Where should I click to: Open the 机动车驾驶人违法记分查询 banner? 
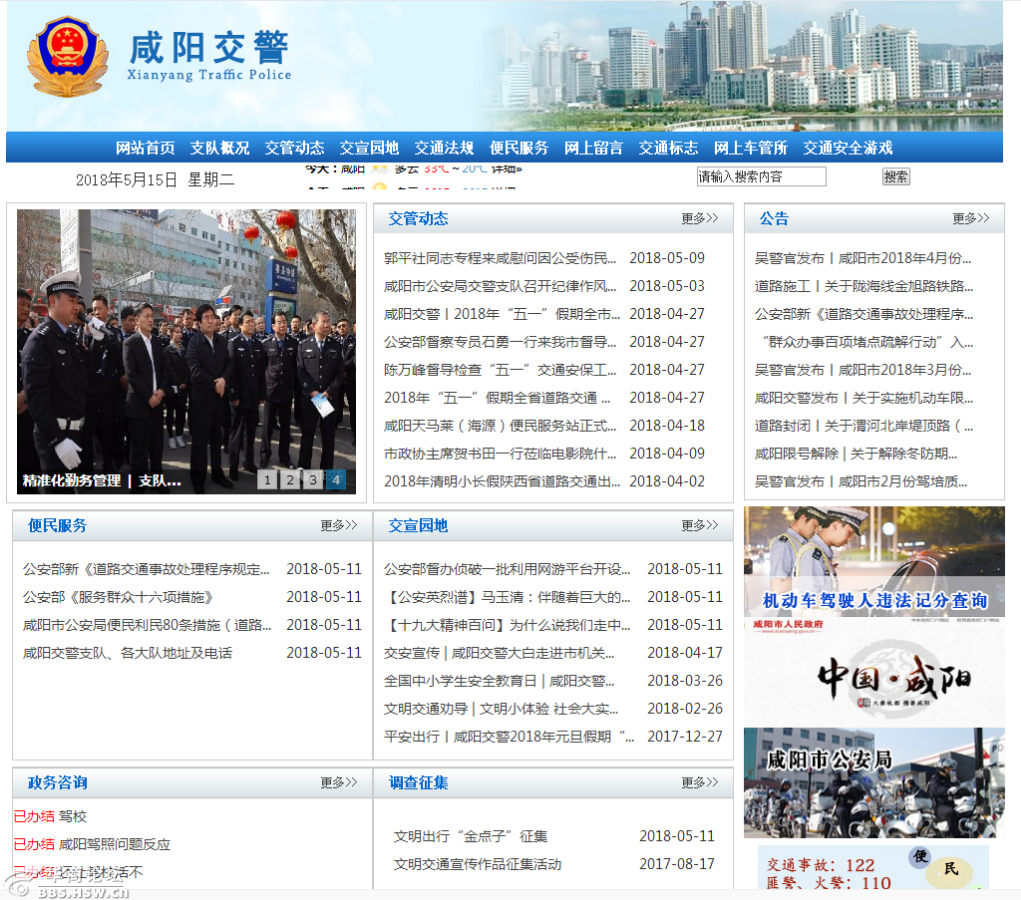pos(874,561)
